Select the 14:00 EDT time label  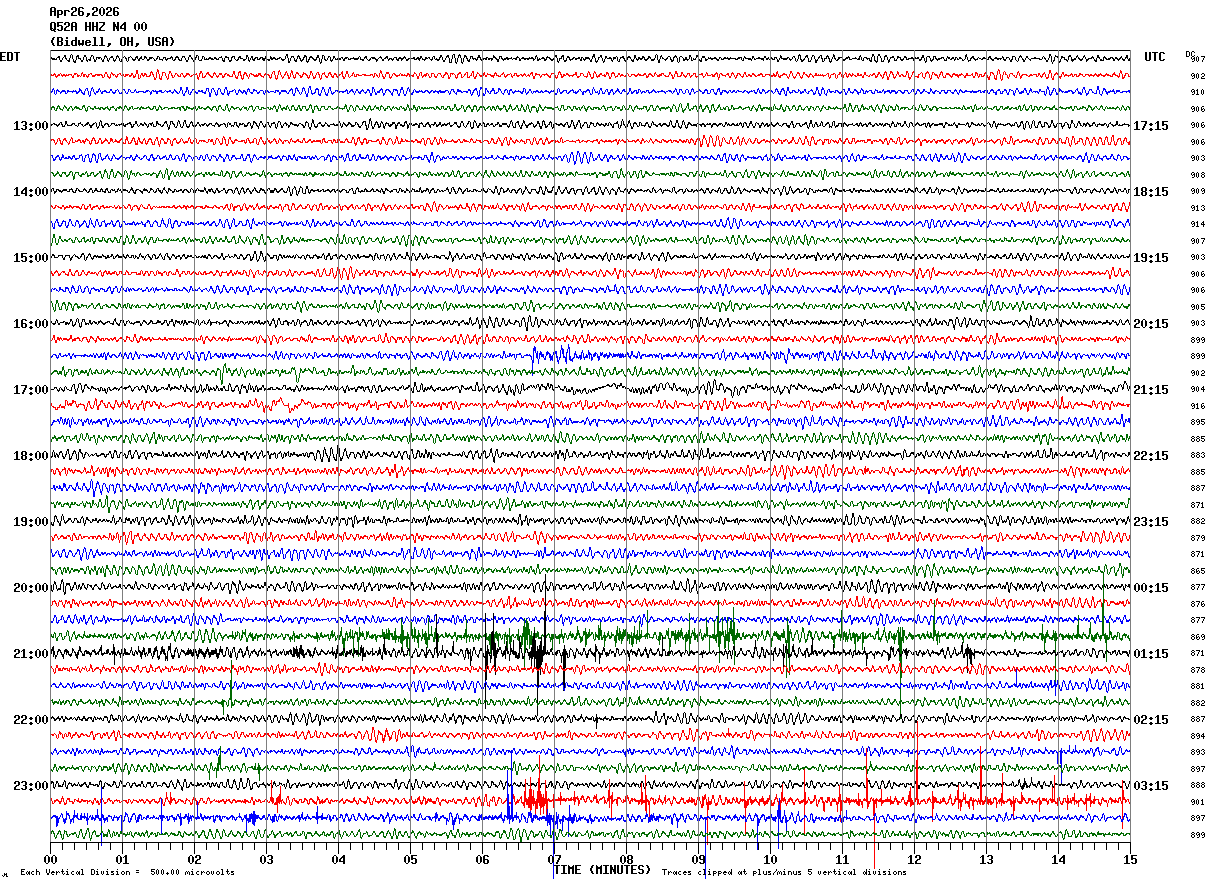click(x=31, y=192)
